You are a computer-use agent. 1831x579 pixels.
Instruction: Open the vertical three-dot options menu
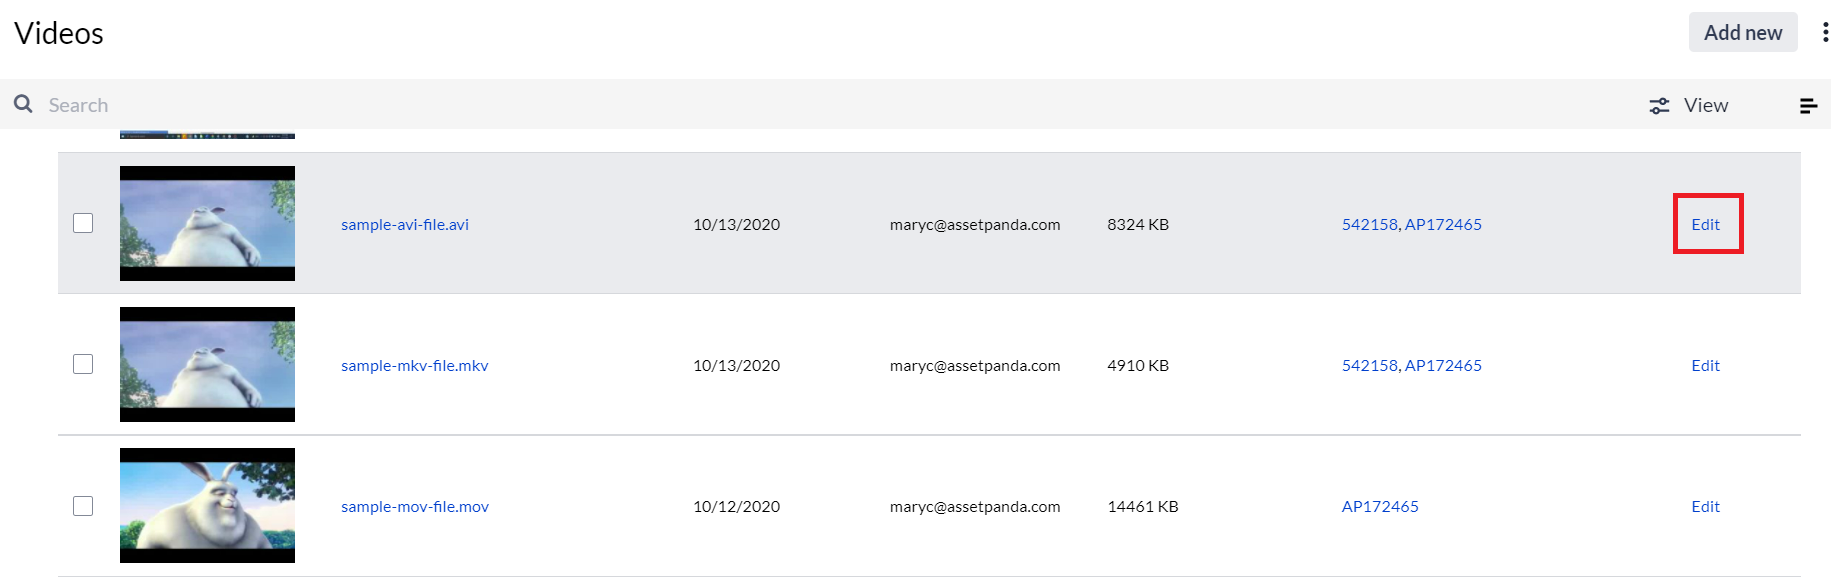1825,32
